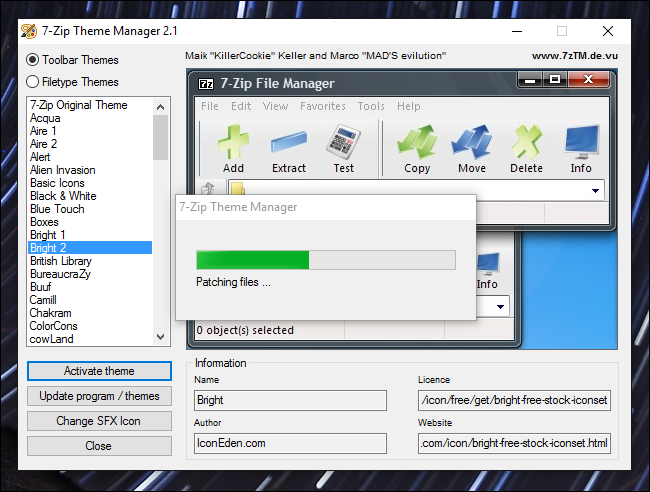650x492 pixels.
Task: Click the Test calculator icon
Action: pyautogui.click(x=344, y=142)
